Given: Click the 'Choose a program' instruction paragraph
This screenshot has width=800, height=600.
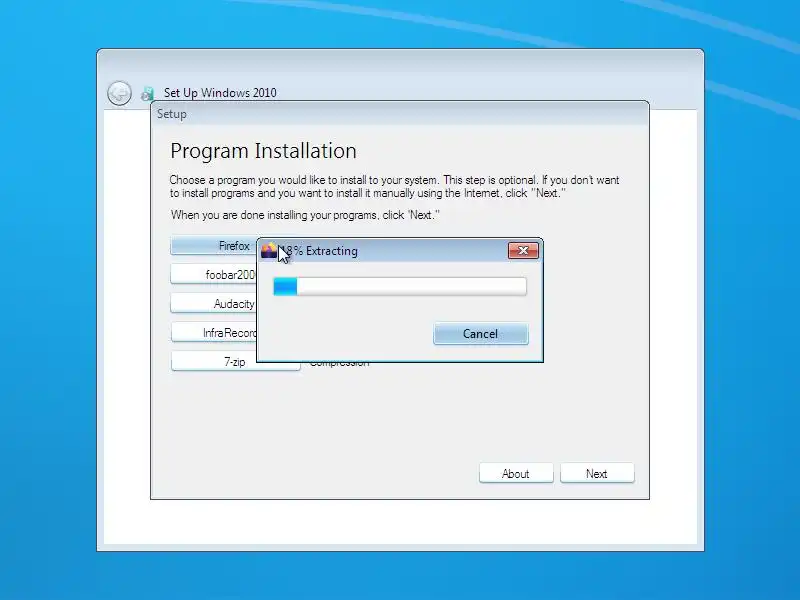Looking at the screenshot, I should coord(394,187).
